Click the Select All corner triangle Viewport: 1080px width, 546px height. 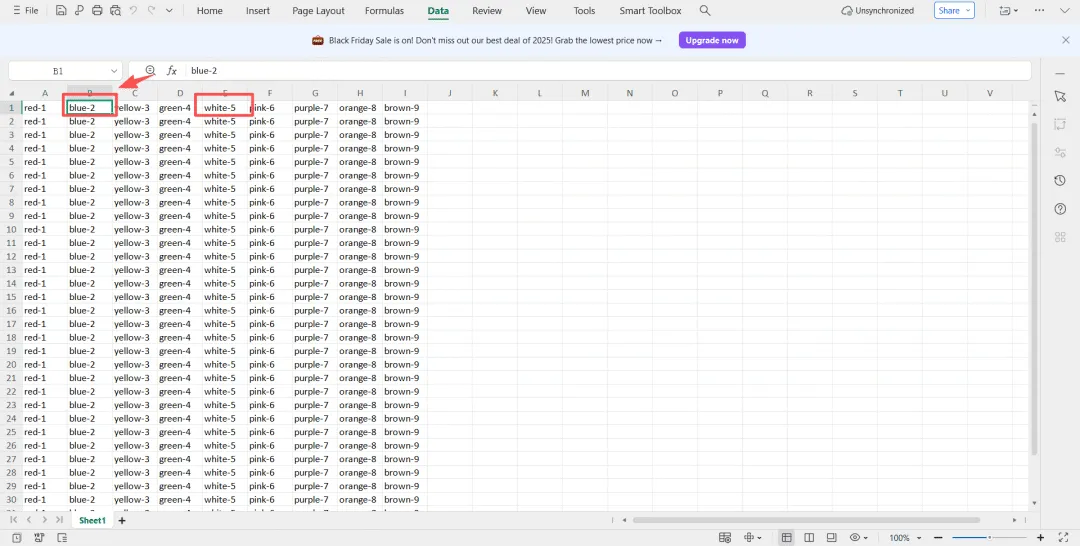point(12,94)
